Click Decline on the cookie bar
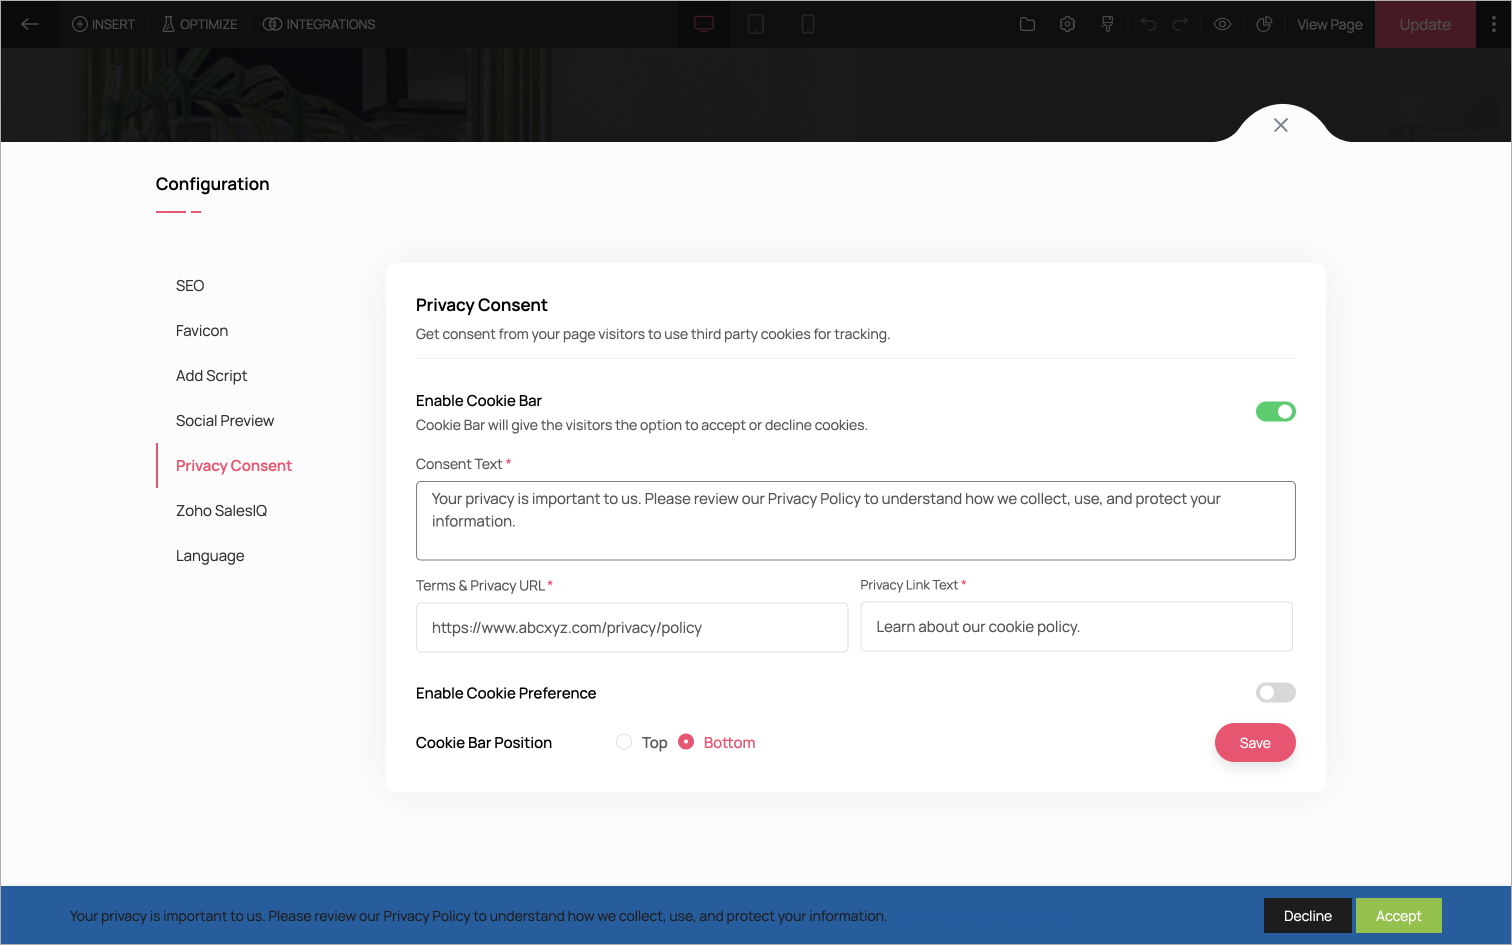The width and height of the screenshot is (1512, 945). pos(1308,916)
